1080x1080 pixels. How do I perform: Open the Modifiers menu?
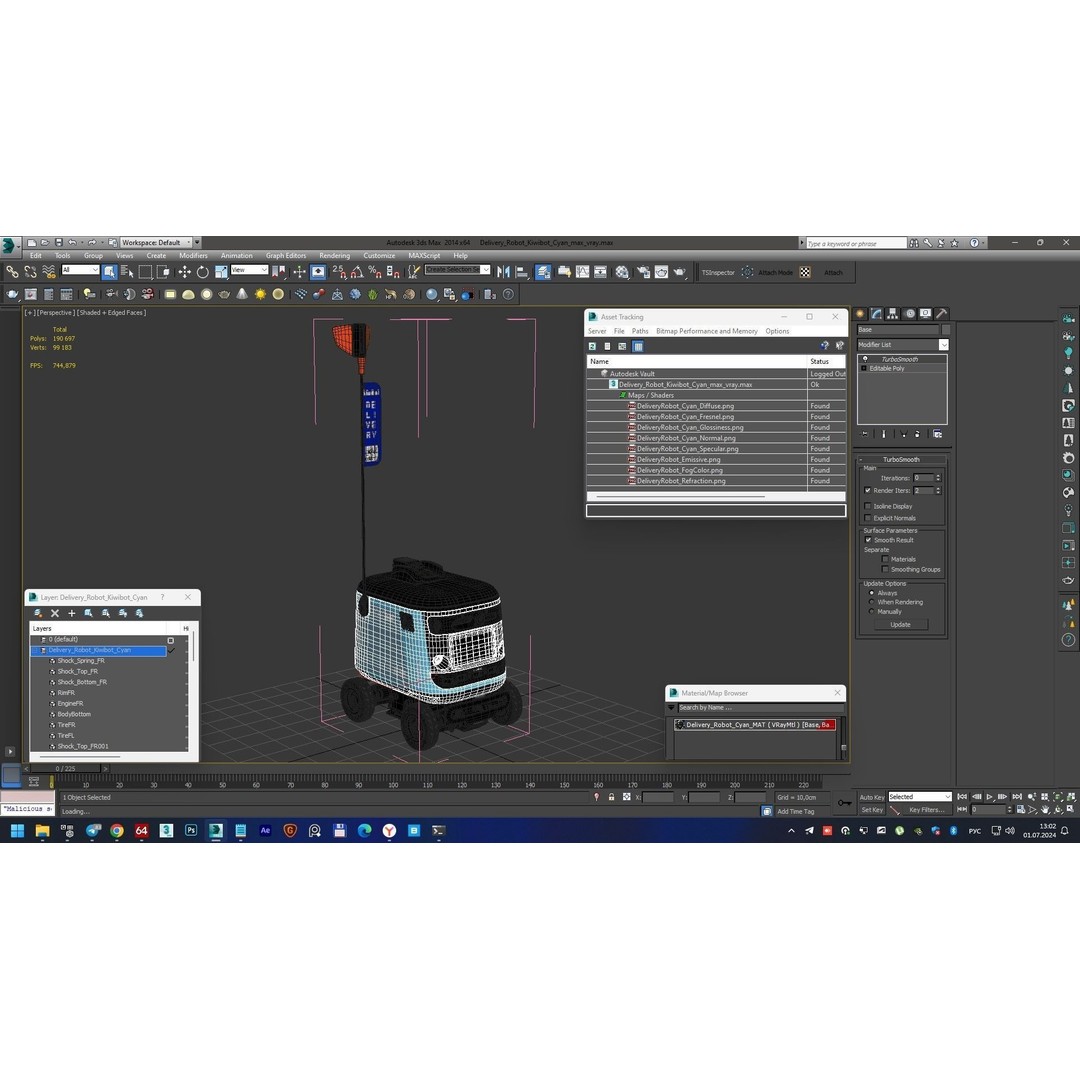click(x=193, y=256)
